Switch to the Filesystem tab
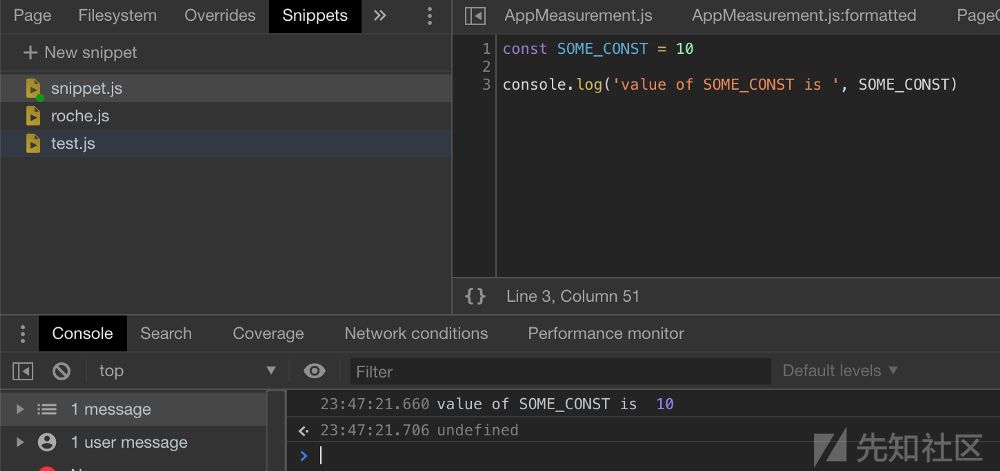 pyautogui.click(x=117, y=16)
